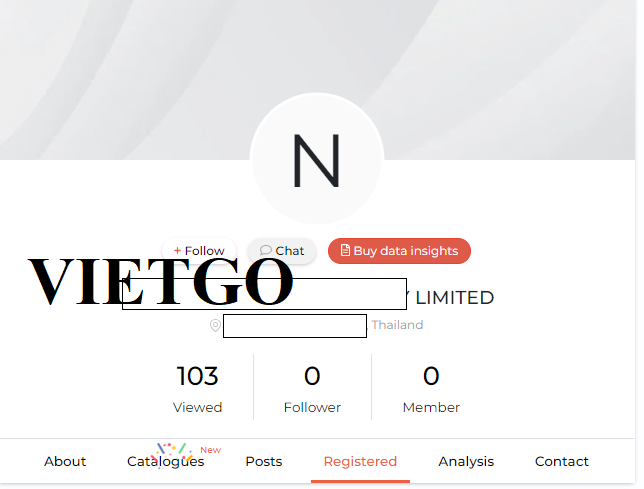The image size is (644, 489).
Task: Open the About tab
Action: tap(65, 461)
